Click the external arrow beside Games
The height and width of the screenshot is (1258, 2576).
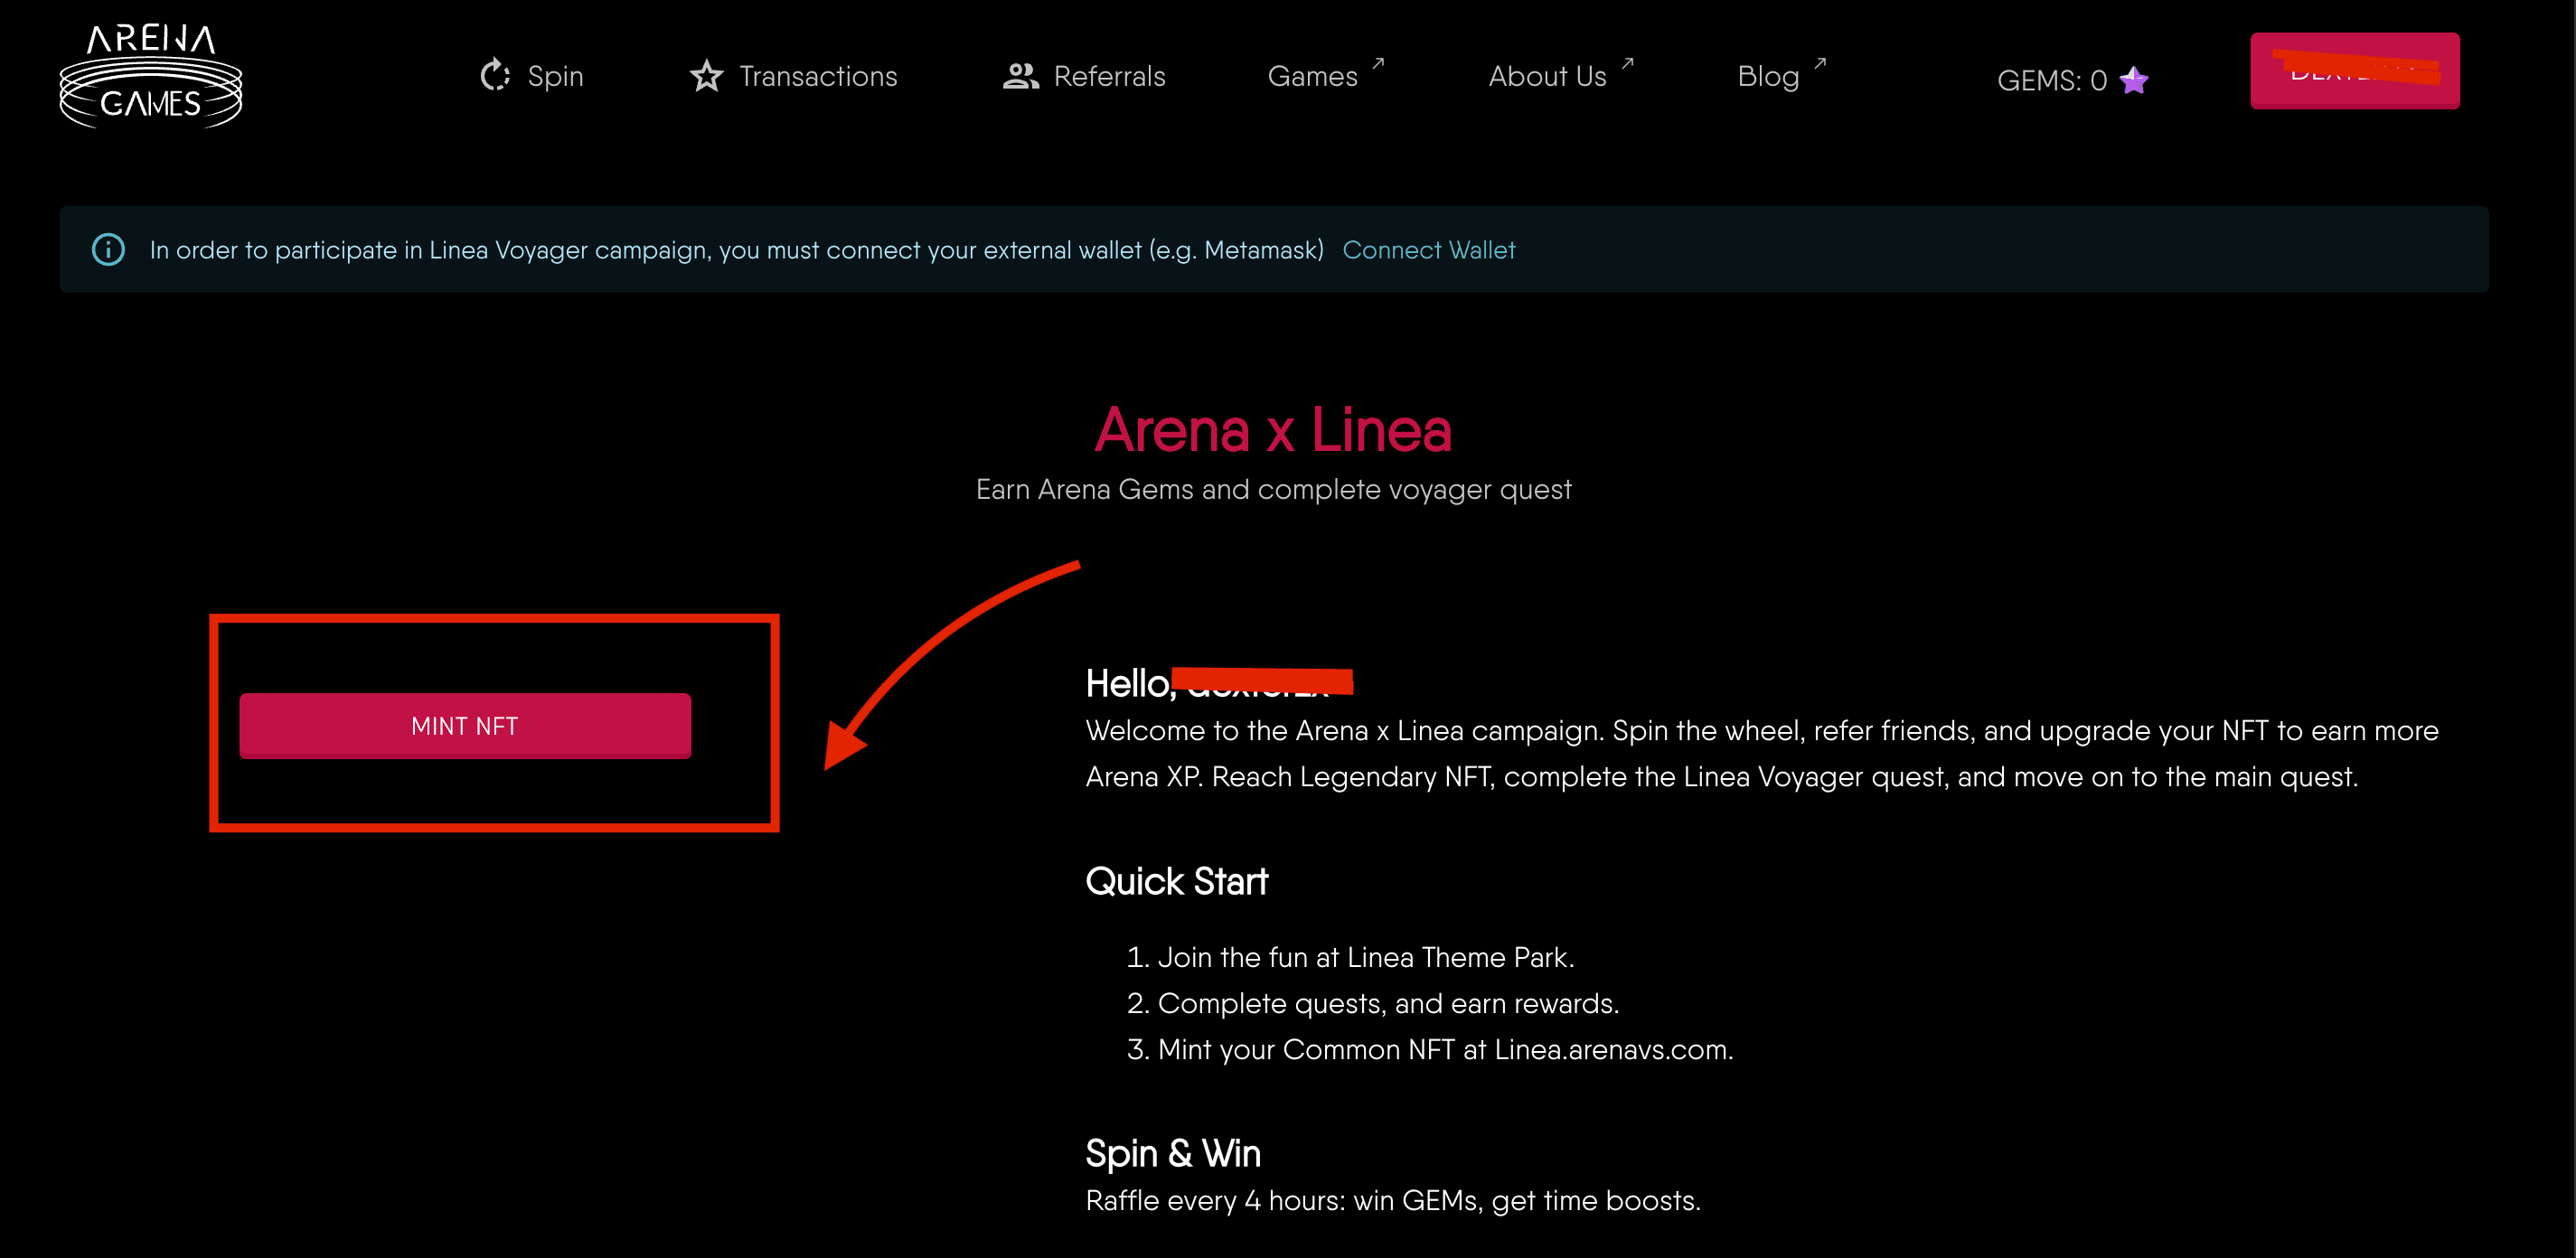tap(1378, 63)
